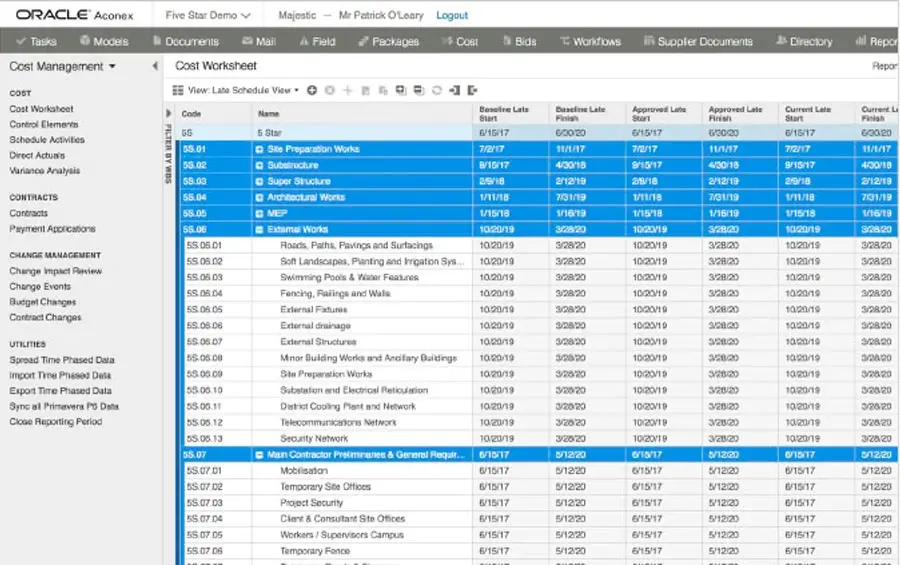900x565 pixels.
Task: Click the Code column header
Action: [x=191, y=114]
